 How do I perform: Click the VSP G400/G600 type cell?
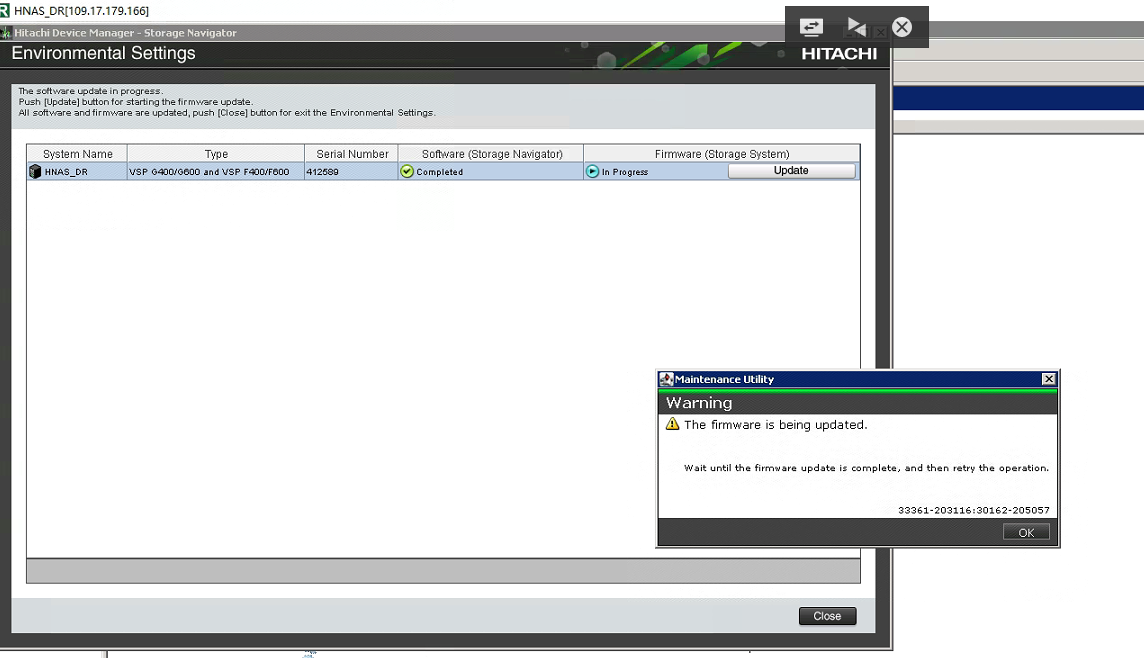point(216,171)
